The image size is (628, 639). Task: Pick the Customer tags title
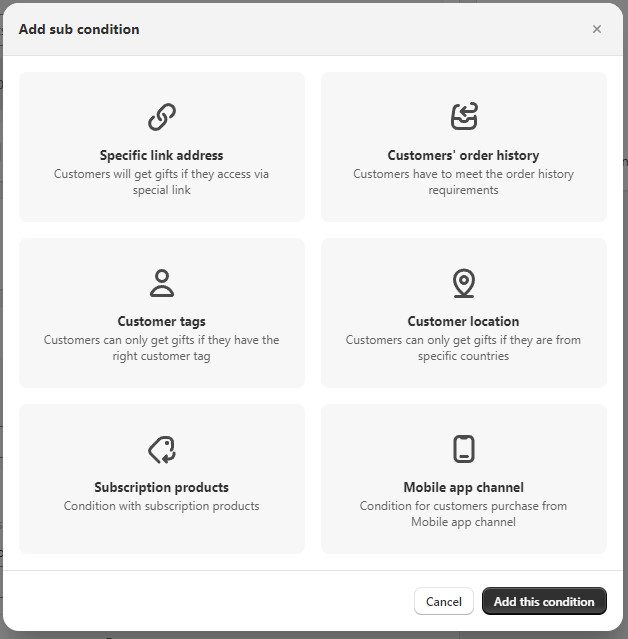162,321
